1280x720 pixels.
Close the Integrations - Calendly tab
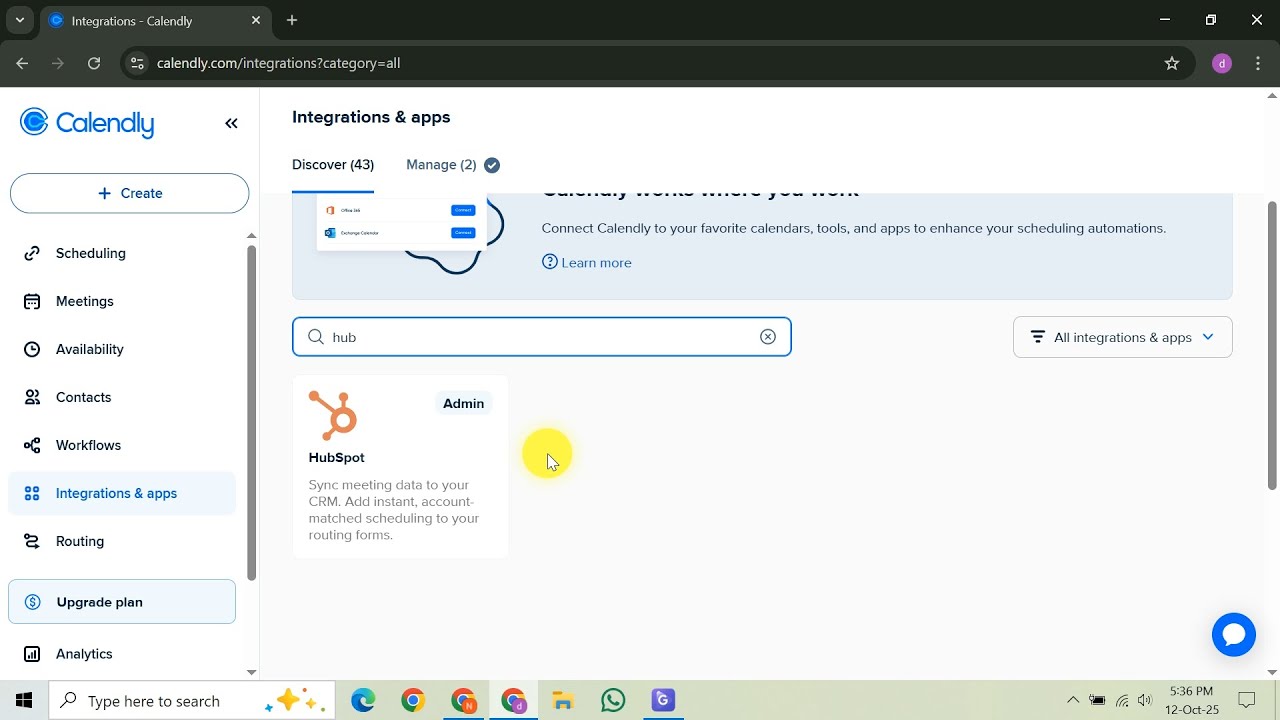tap(256, 20)
